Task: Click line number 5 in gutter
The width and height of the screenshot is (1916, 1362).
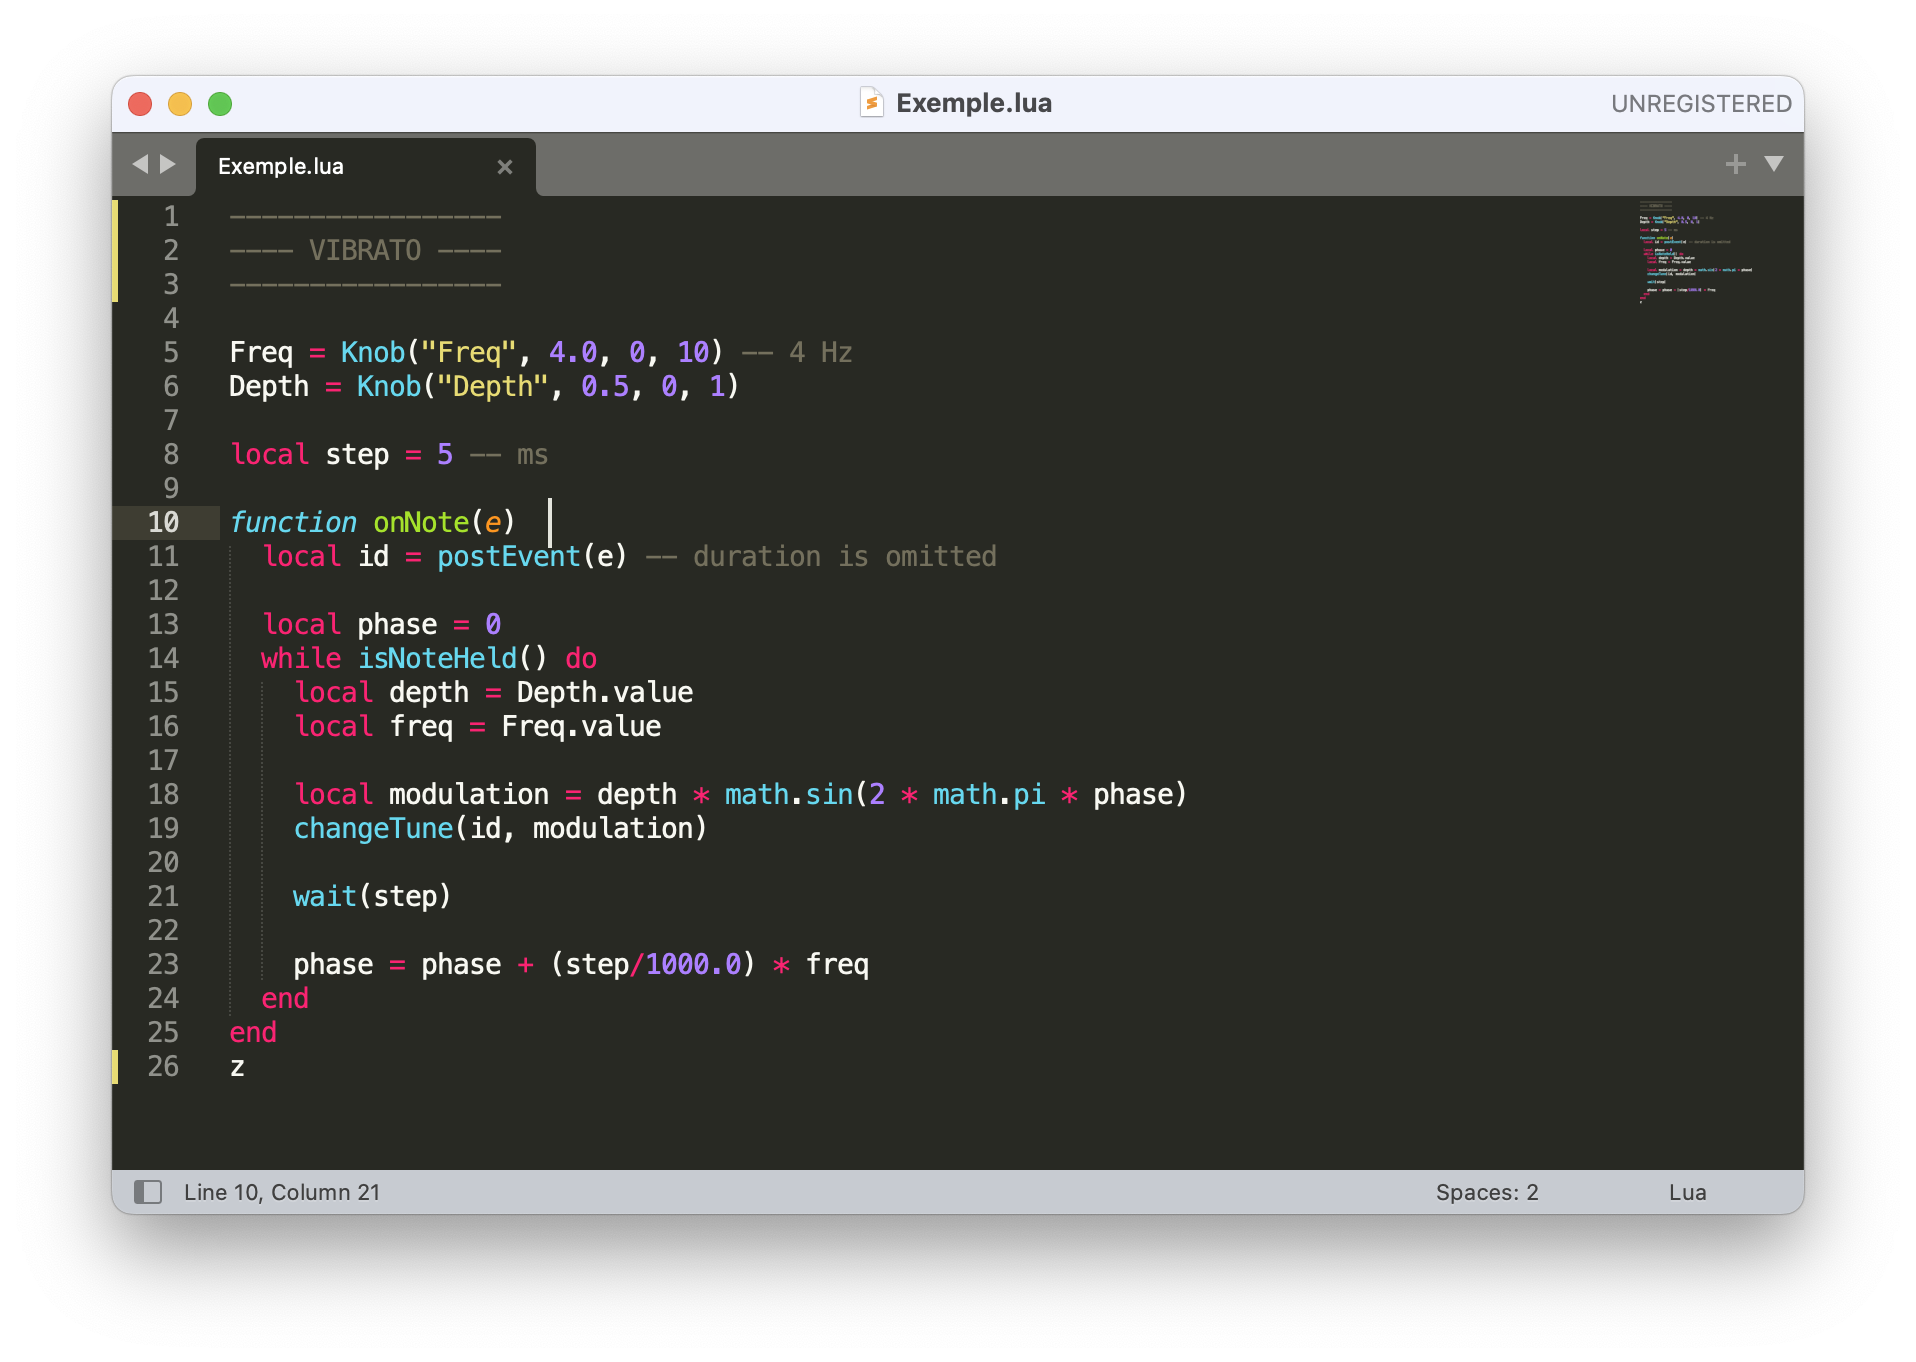Action: [171, 352]
